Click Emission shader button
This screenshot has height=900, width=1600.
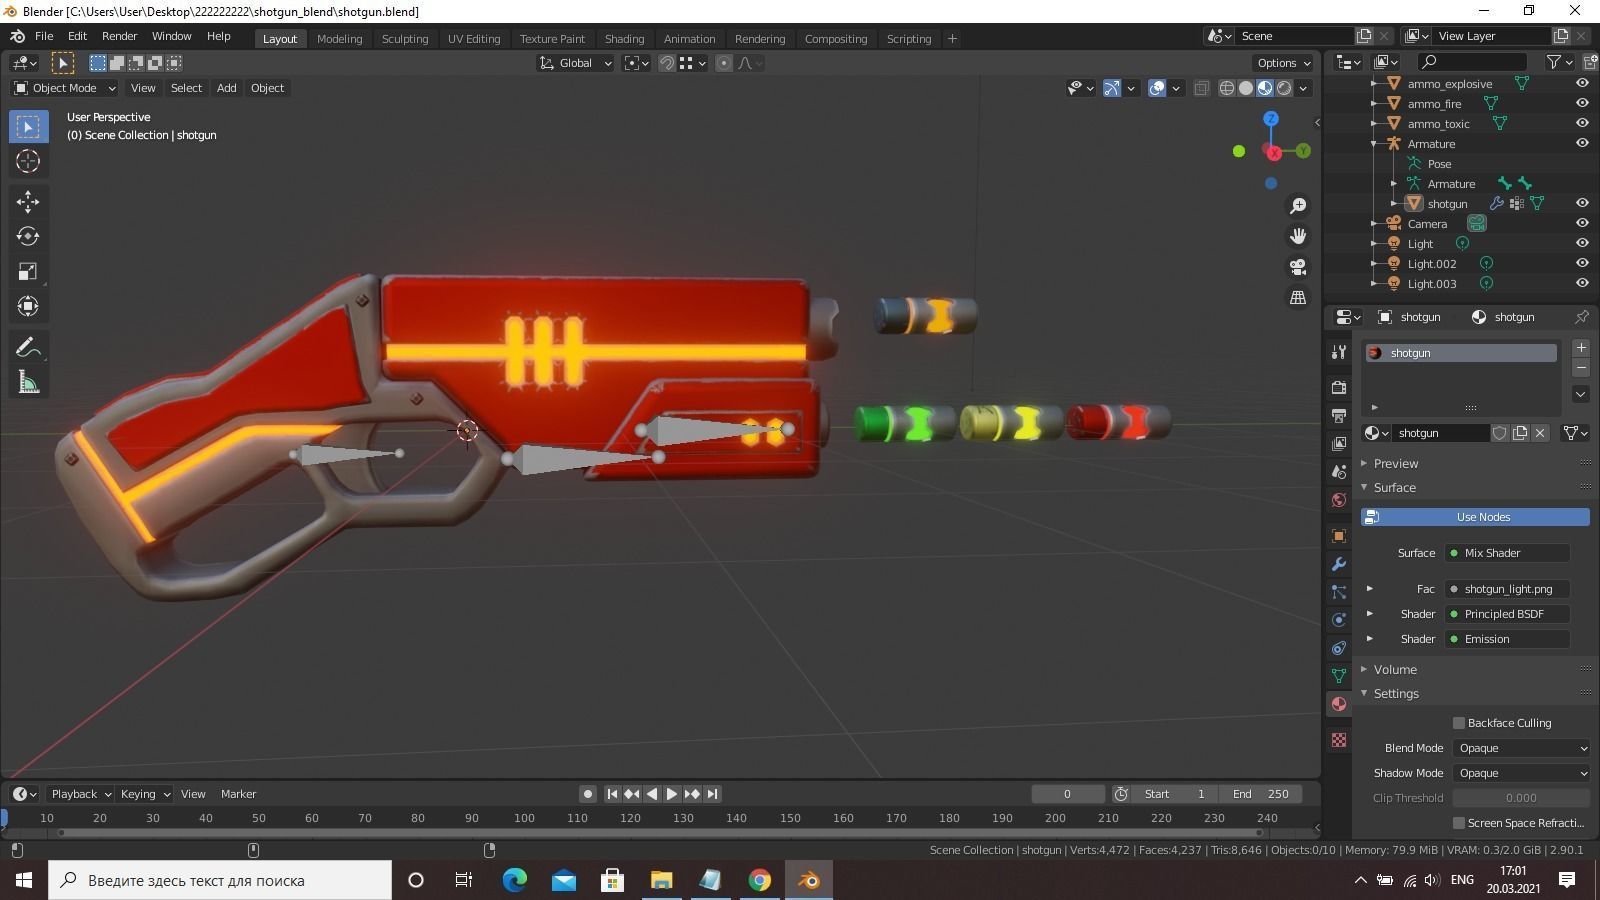pos(1508,639)
